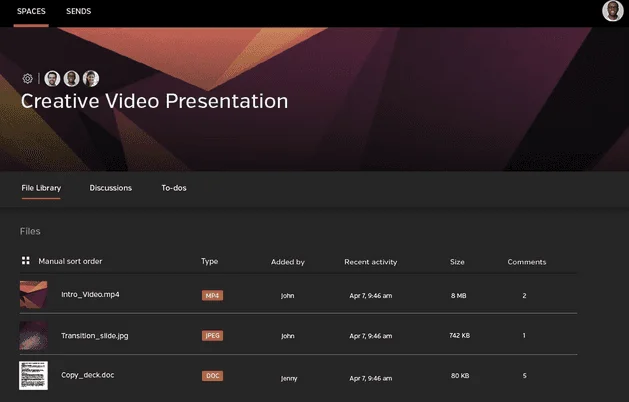This screenshot has width=629, height=402.
Task: Click the Intro_Video.mp4 file name
Action: [90, 294]
